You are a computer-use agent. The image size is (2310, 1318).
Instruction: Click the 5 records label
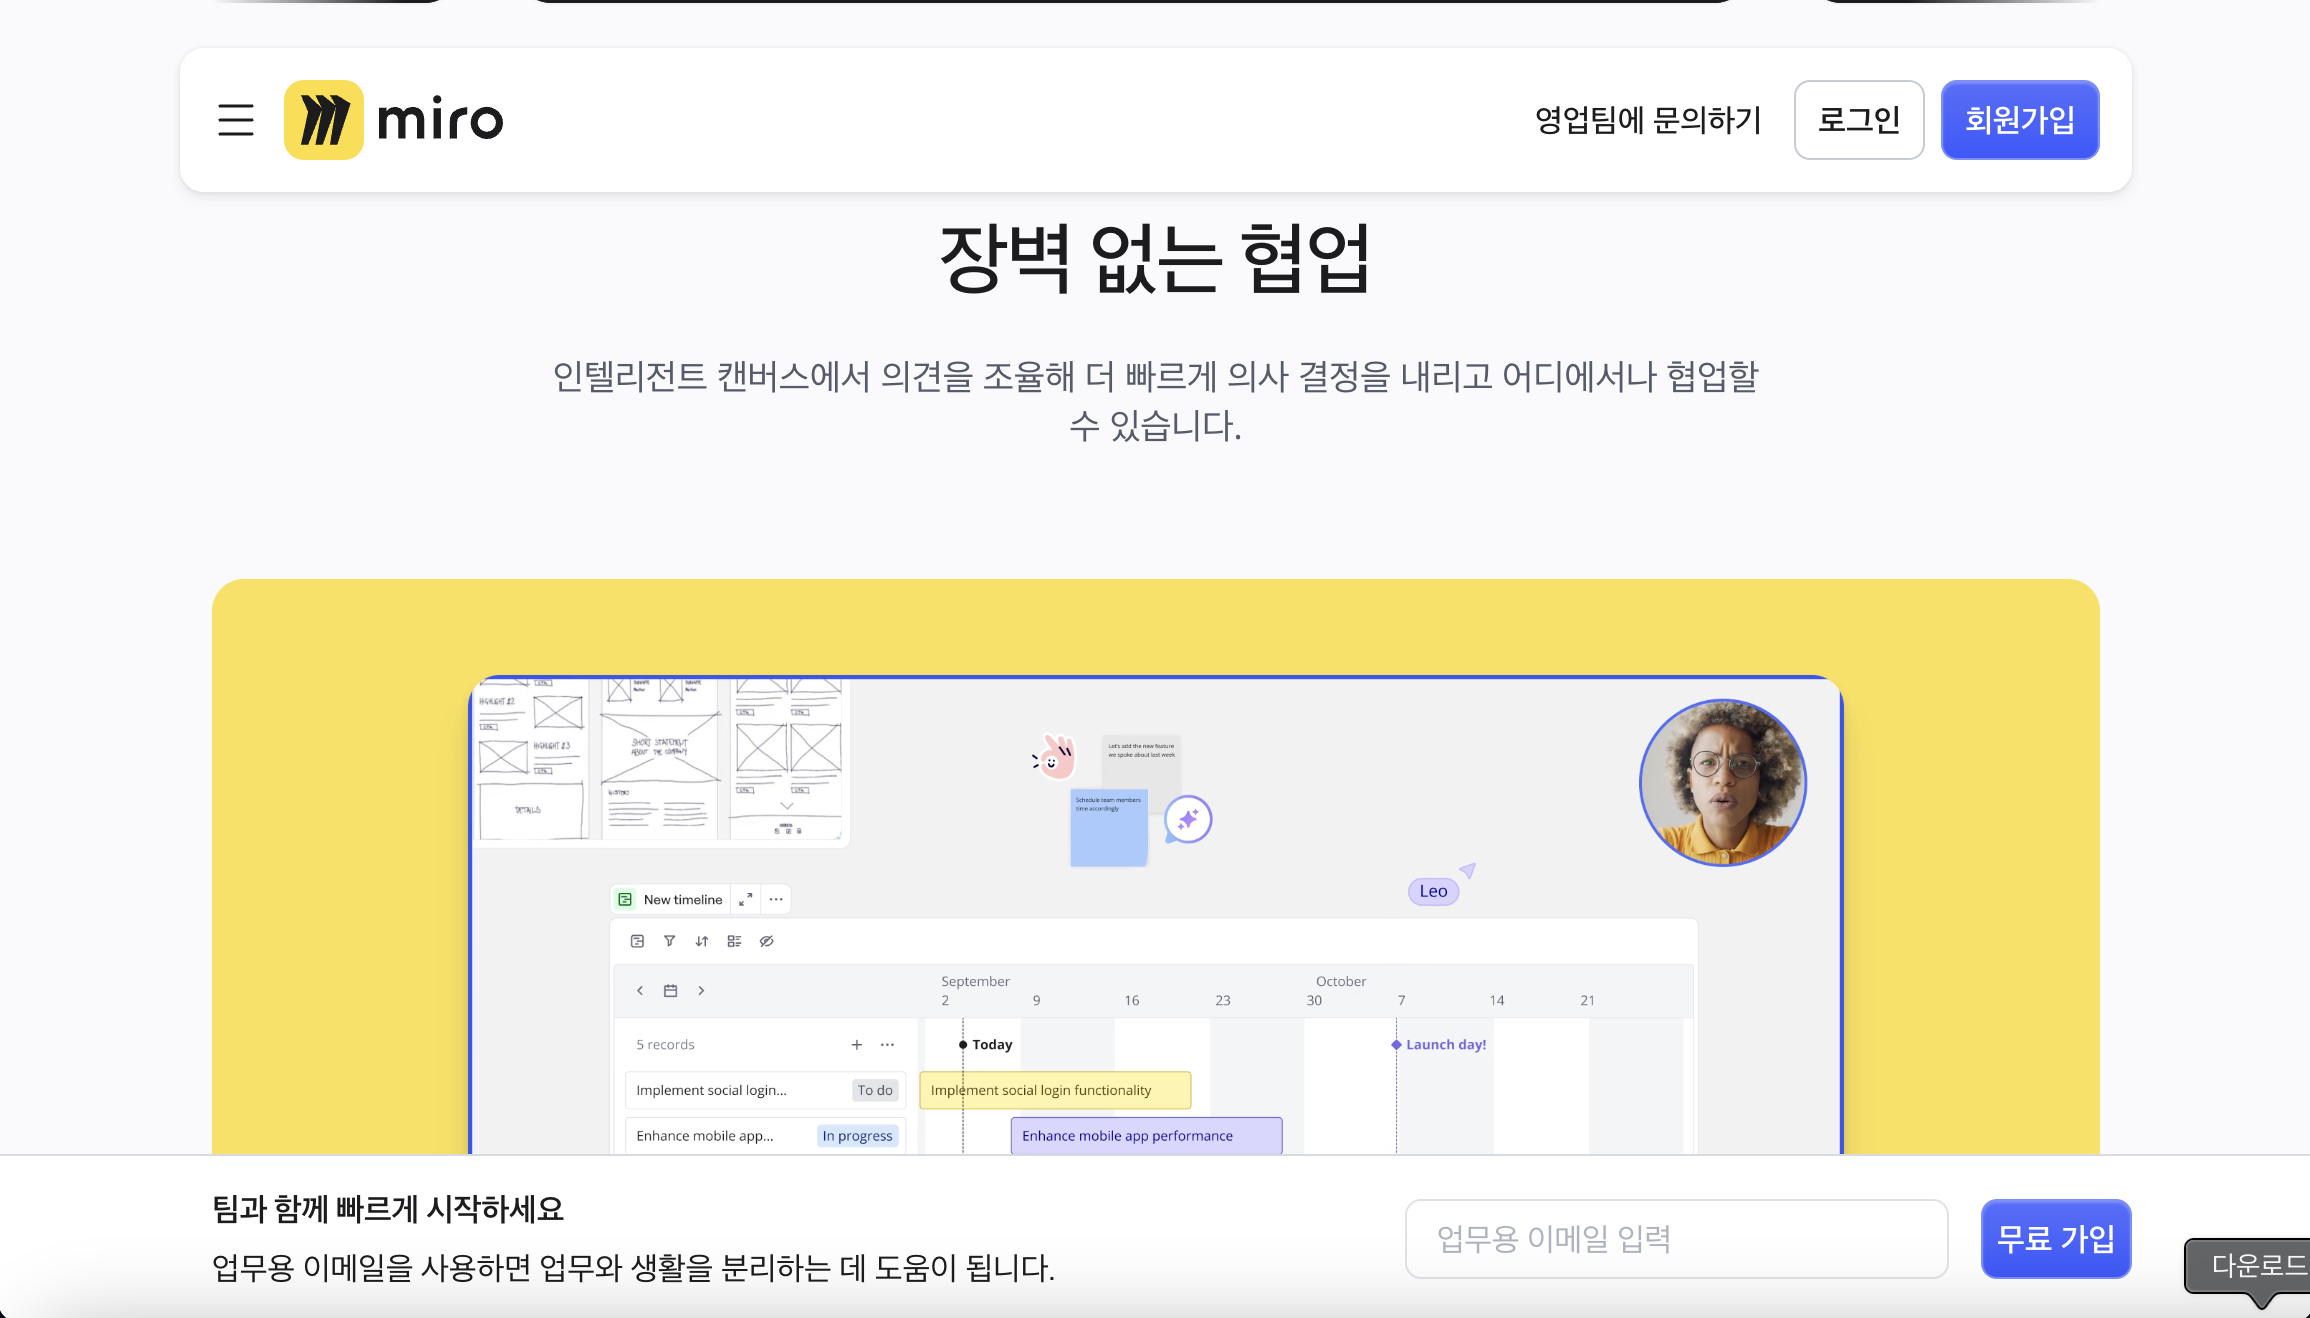click(x=665, y=1045)
